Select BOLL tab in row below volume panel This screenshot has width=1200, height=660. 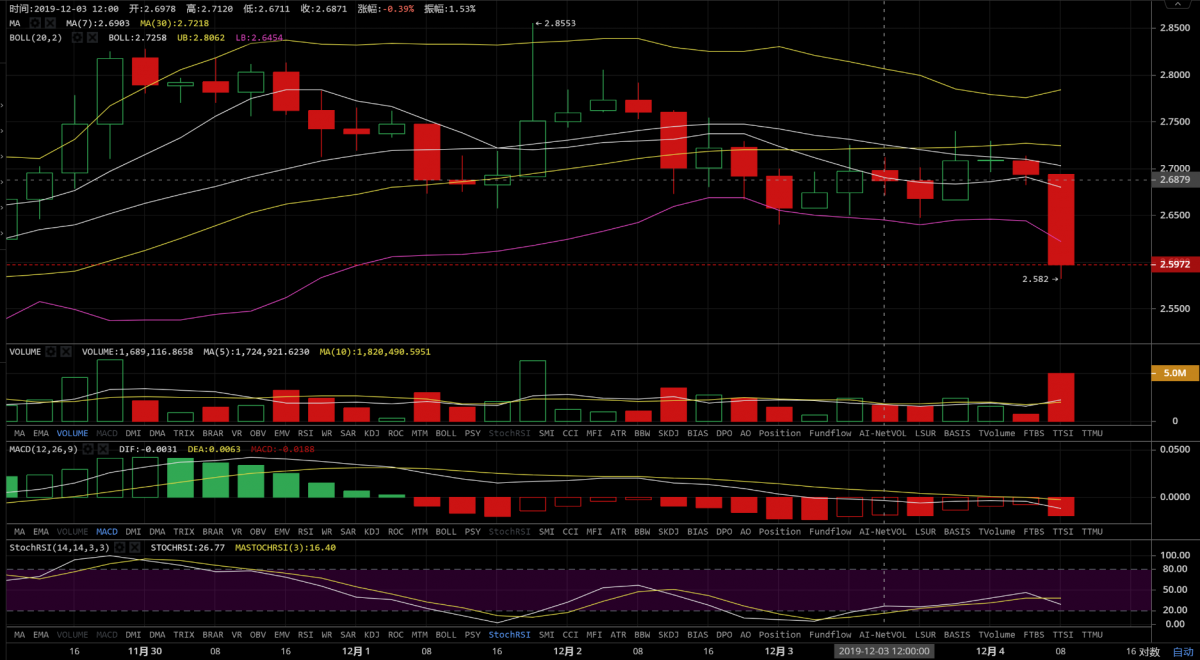tap(446, 434)
